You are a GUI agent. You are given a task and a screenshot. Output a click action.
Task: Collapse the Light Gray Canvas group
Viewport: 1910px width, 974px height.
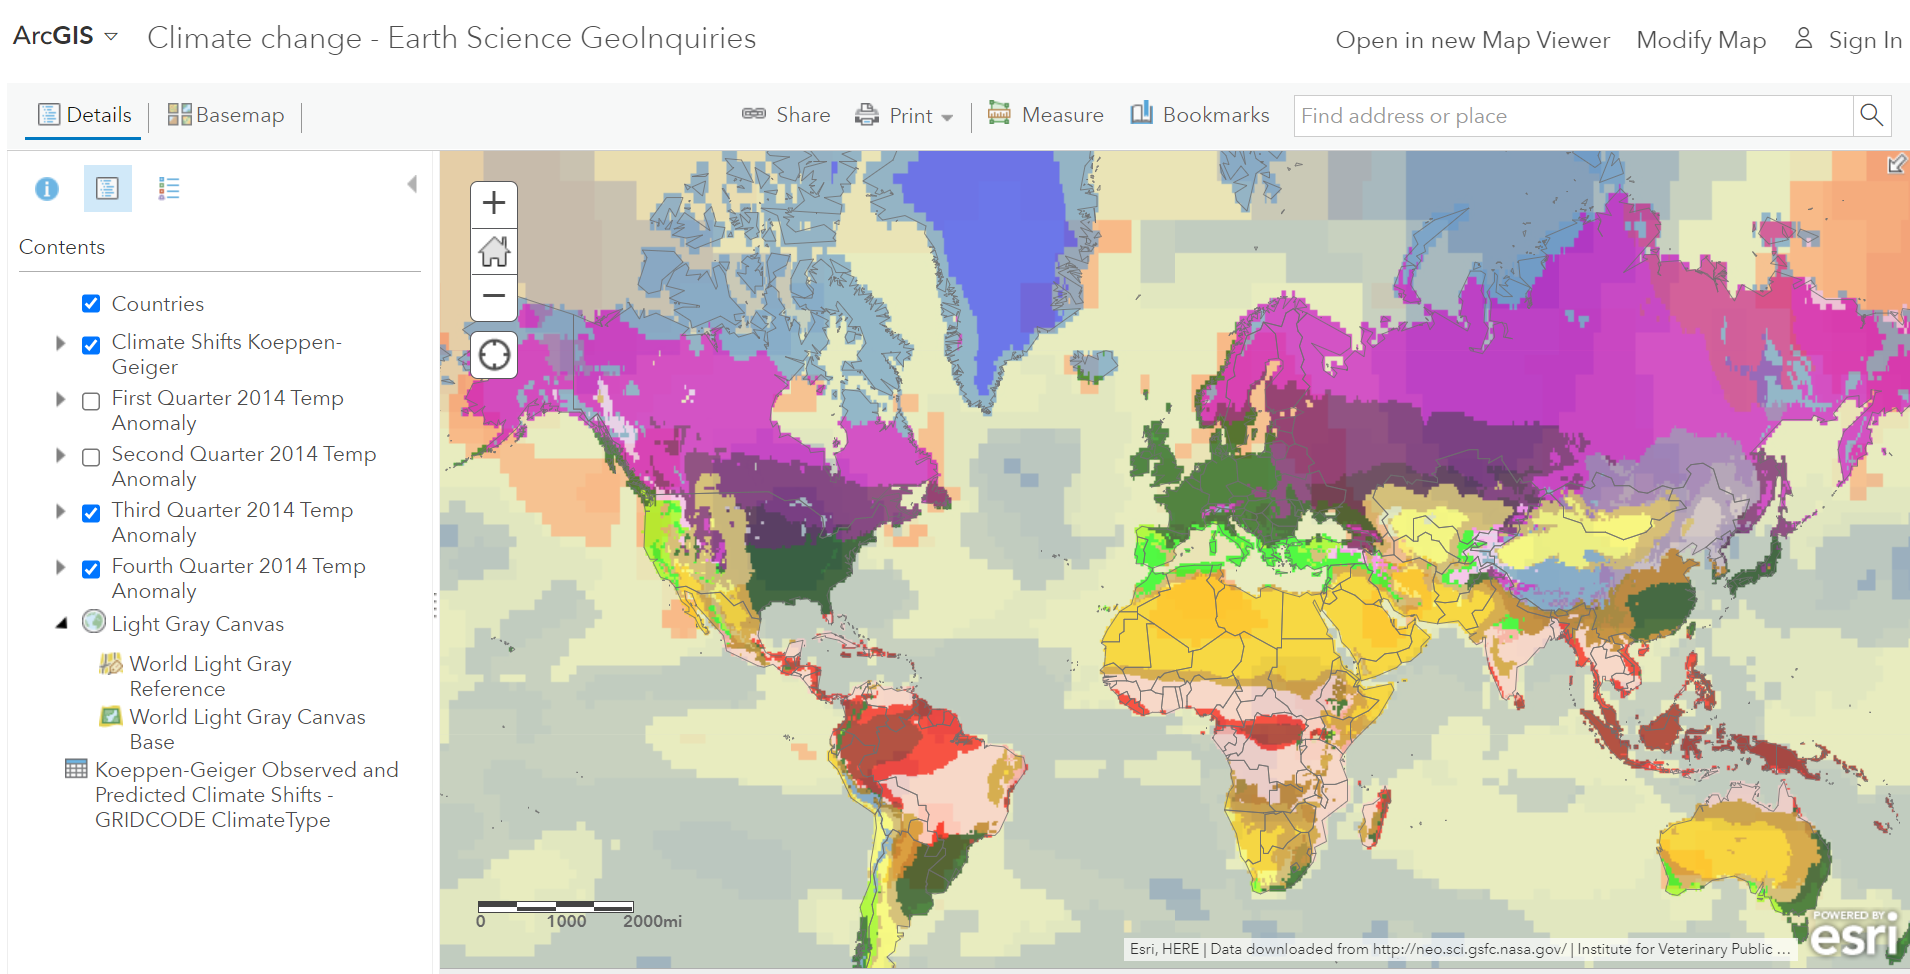coord(62,623)
